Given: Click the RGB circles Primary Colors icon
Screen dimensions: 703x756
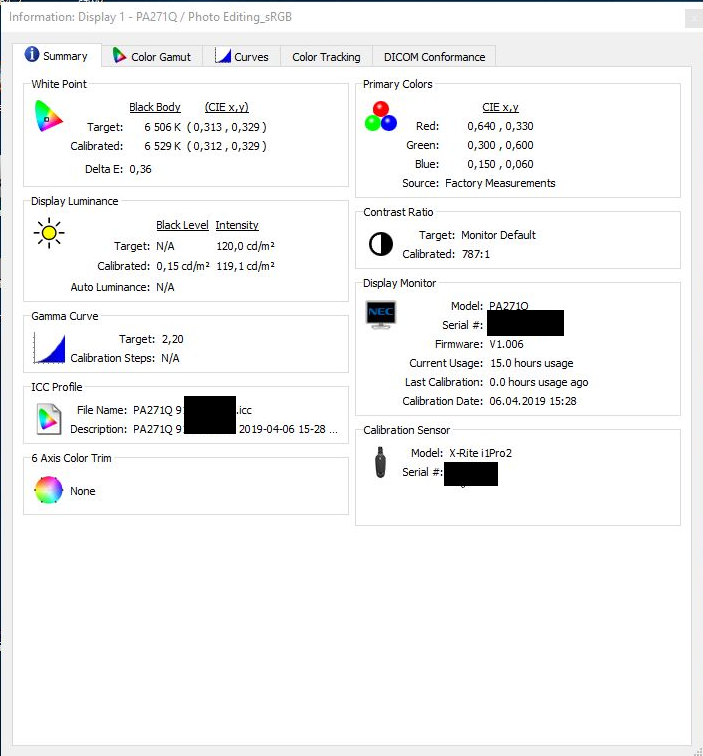Looking at the screenshot, I should tap(380, 116).
